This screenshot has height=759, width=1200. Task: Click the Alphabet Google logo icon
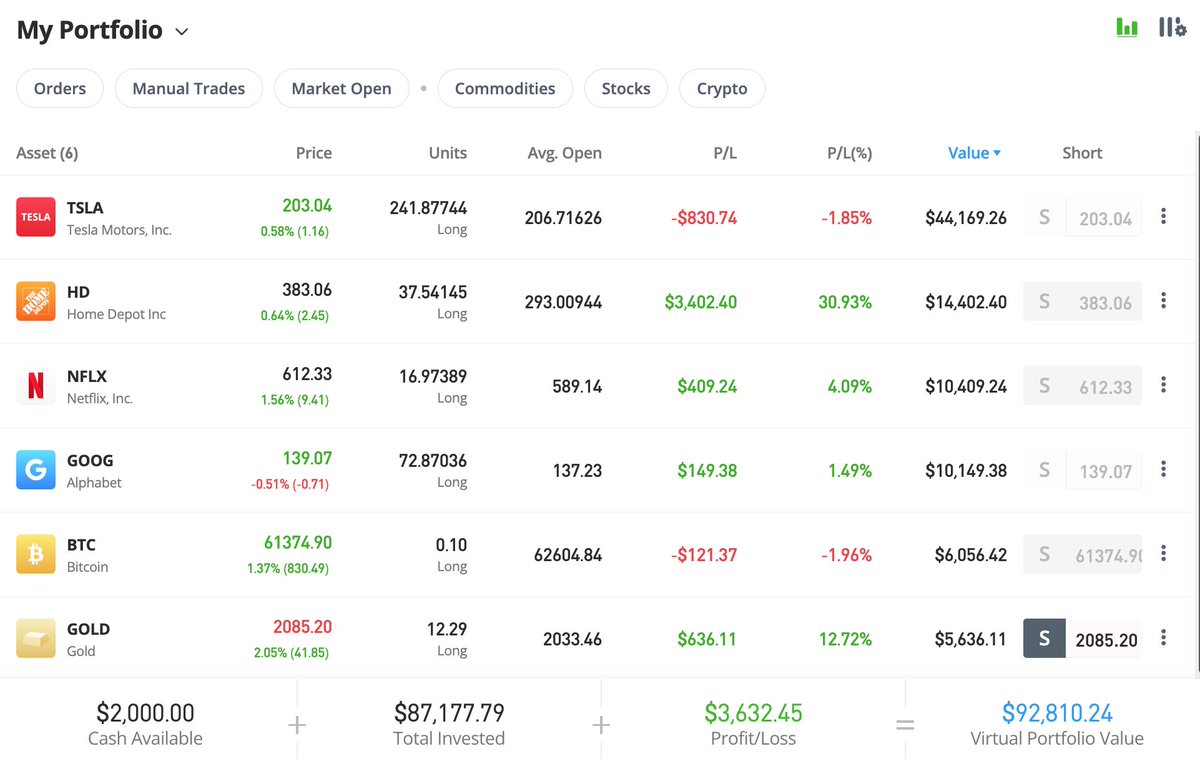coord(34,469)
